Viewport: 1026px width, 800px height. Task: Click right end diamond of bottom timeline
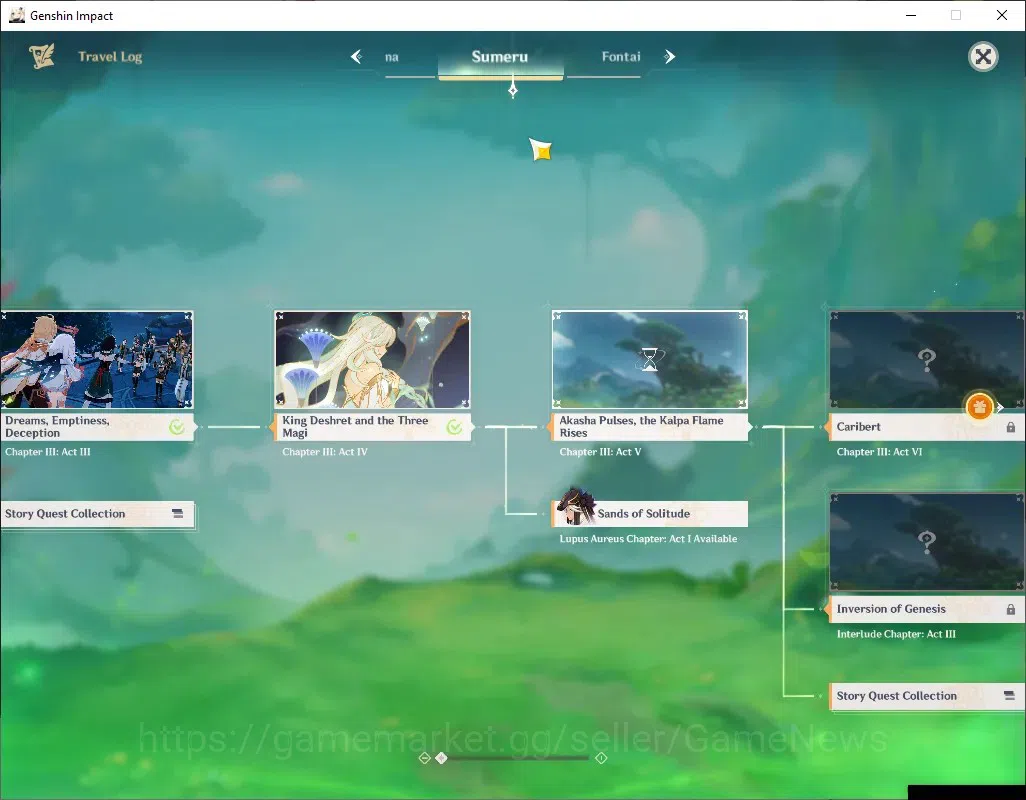601,757
